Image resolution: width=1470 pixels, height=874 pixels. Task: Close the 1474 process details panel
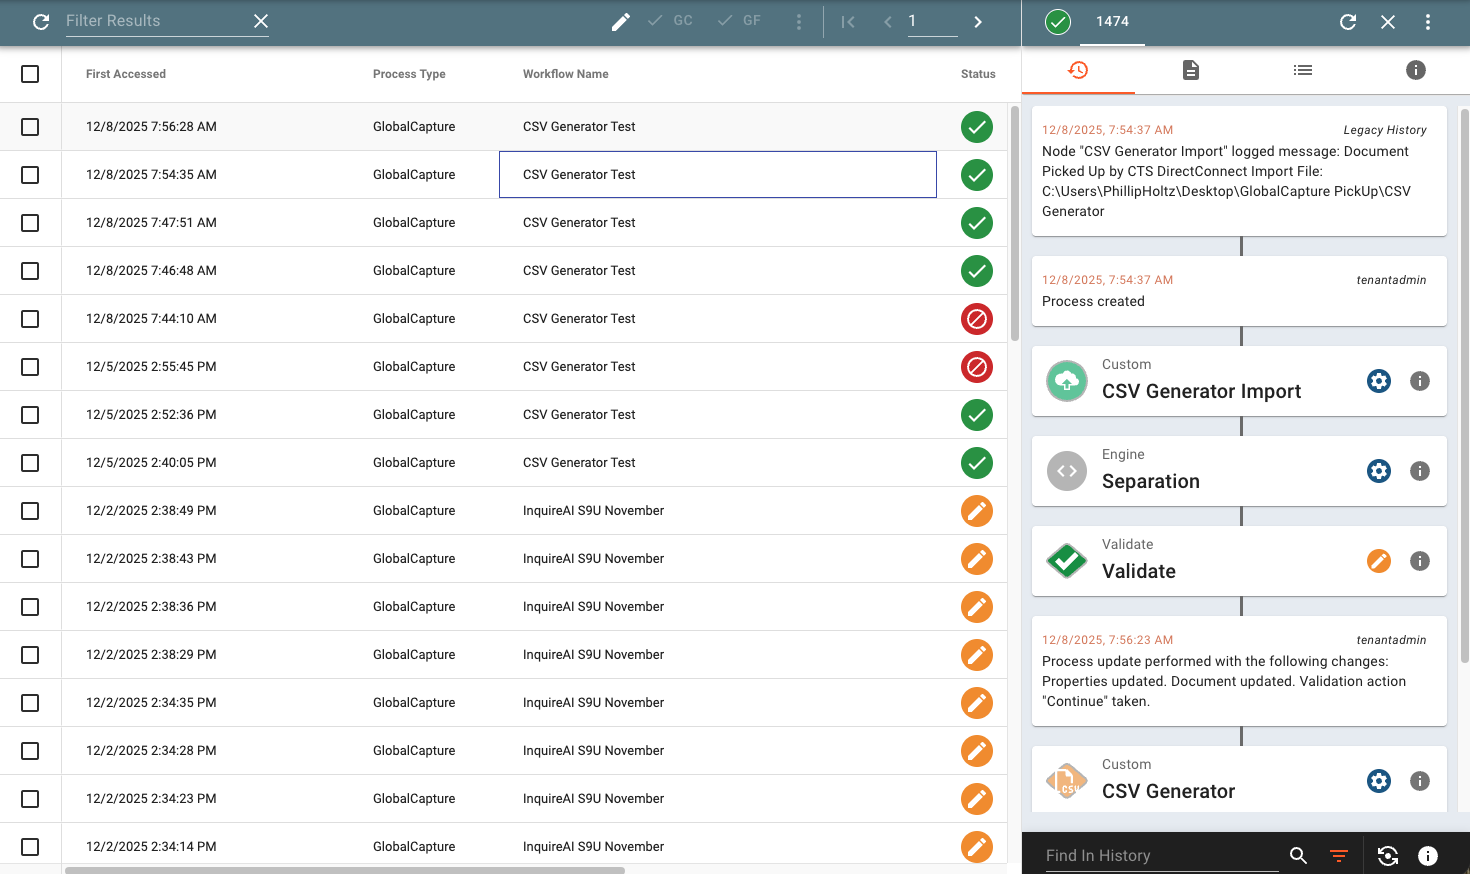1388,22
